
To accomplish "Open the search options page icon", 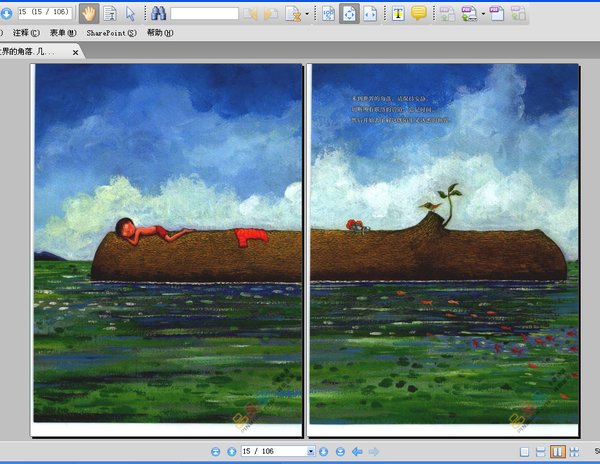I will 293,14.
